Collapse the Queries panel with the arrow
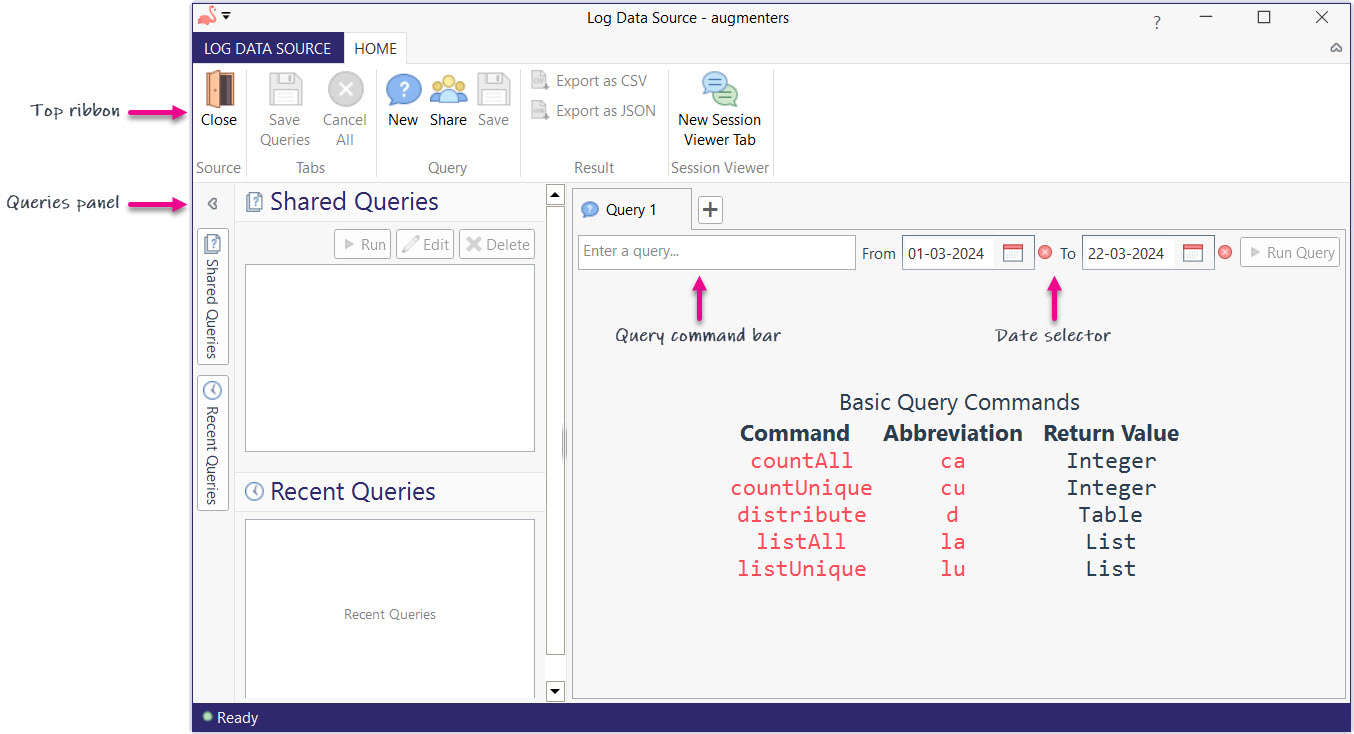The height and width of the screenshot is (734, 1354). tap(212, 204)
